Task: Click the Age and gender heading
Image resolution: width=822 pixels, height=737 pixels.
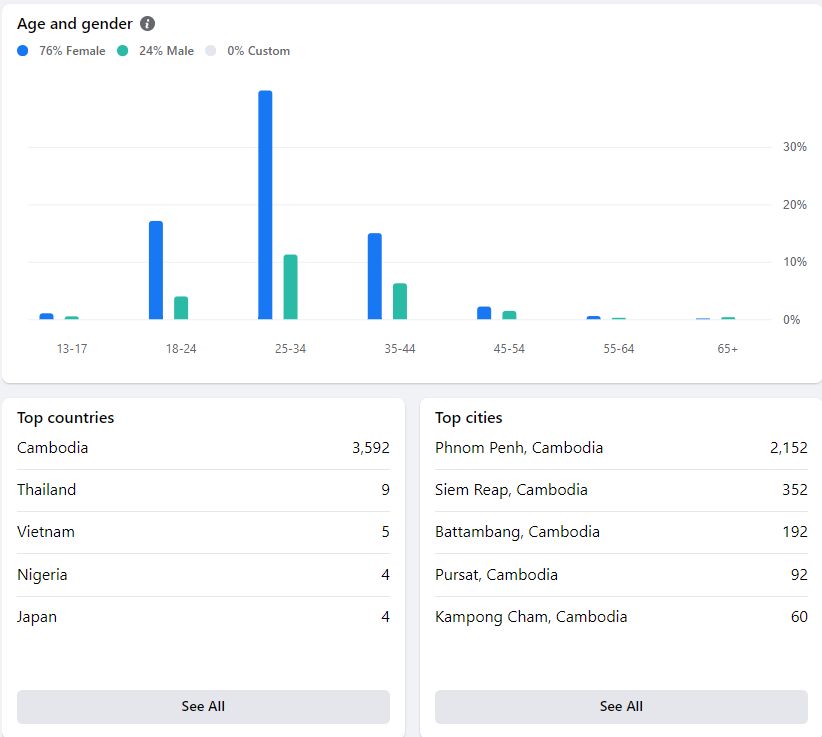Action: pos(74,24)
